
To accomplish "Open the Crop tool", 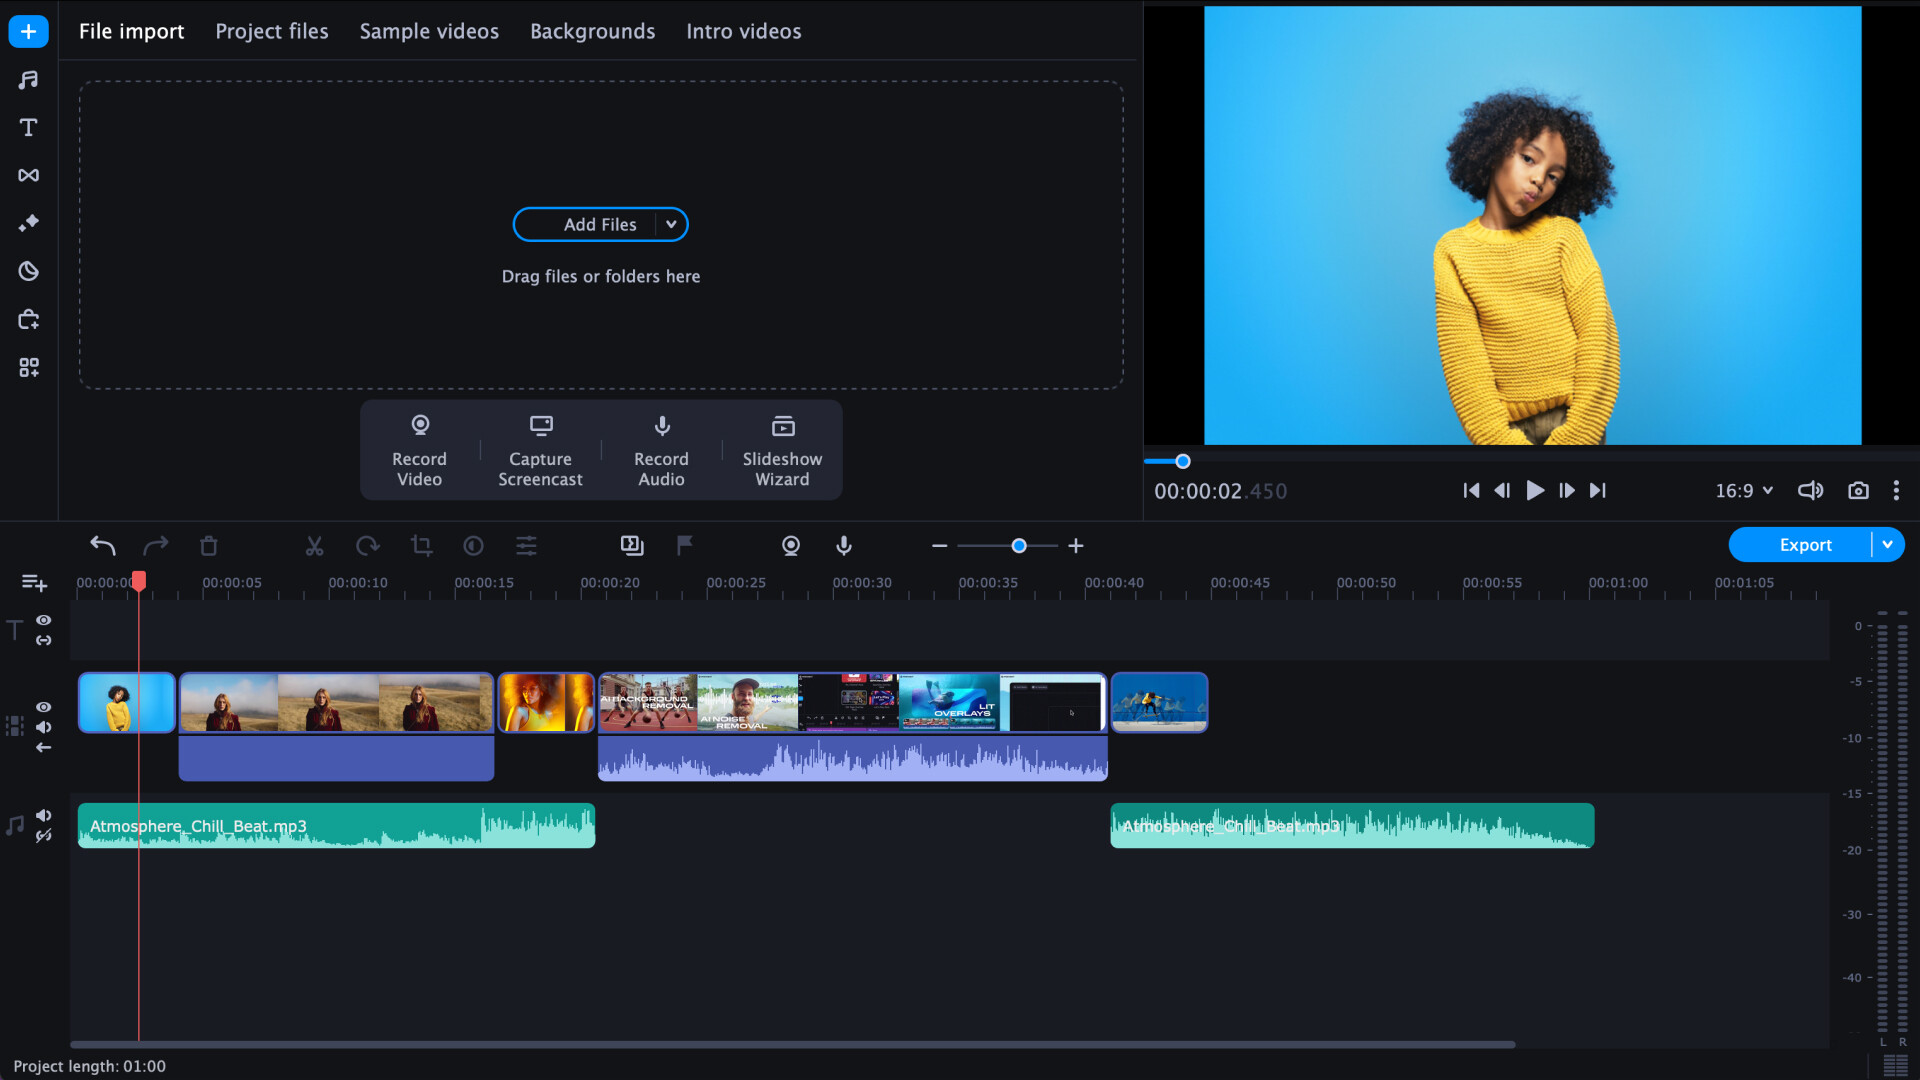I will point(421,546).
